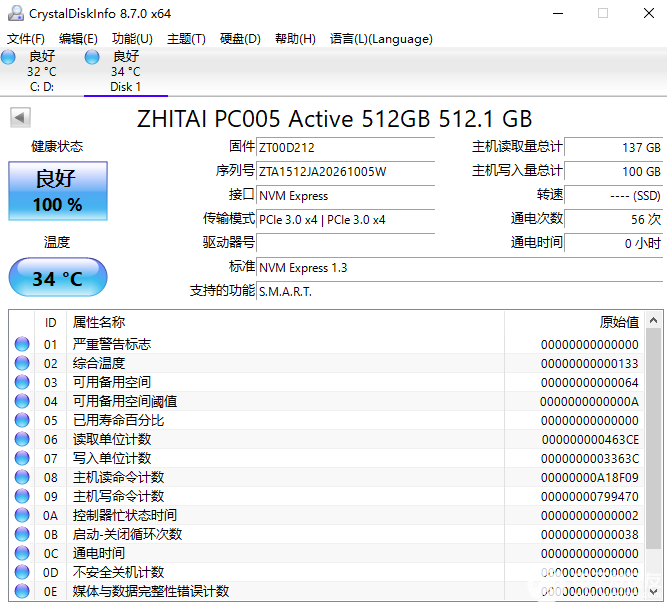Click the host reads total 137 GB
Viewport: 667px width, 605px height.
613,148
